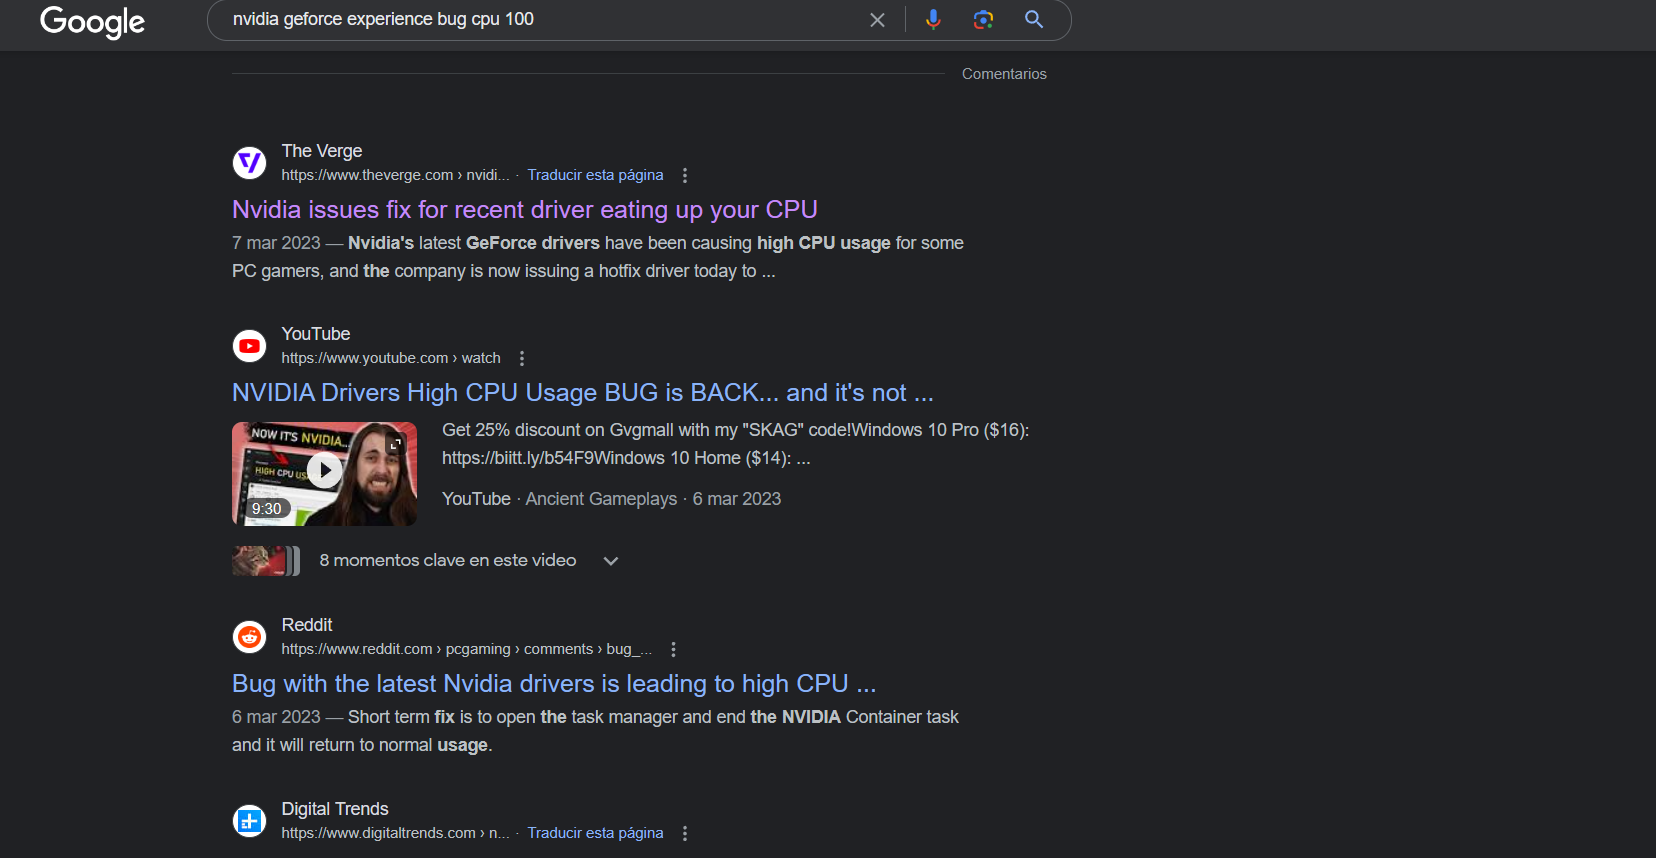The width and height of the screenshot is (1656, 858).
Task: Open 'Bug with the latest Nvidia drivers' link
Action: tap(554, 683)
